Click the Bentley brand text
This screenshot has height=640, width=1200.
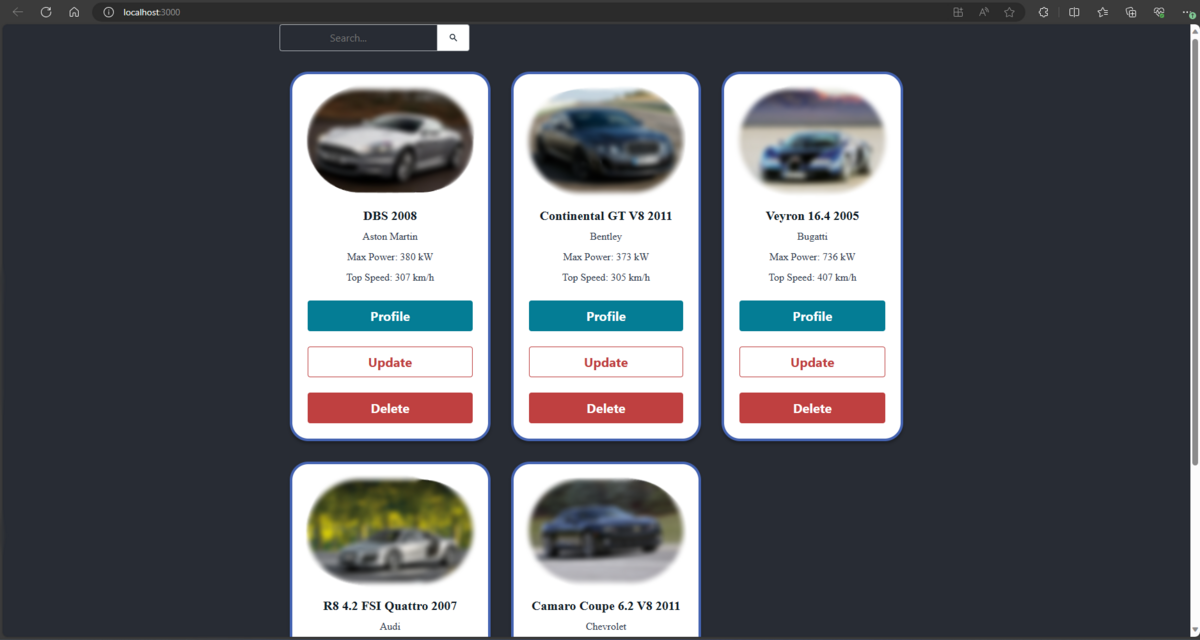click(x=606, y=237)
